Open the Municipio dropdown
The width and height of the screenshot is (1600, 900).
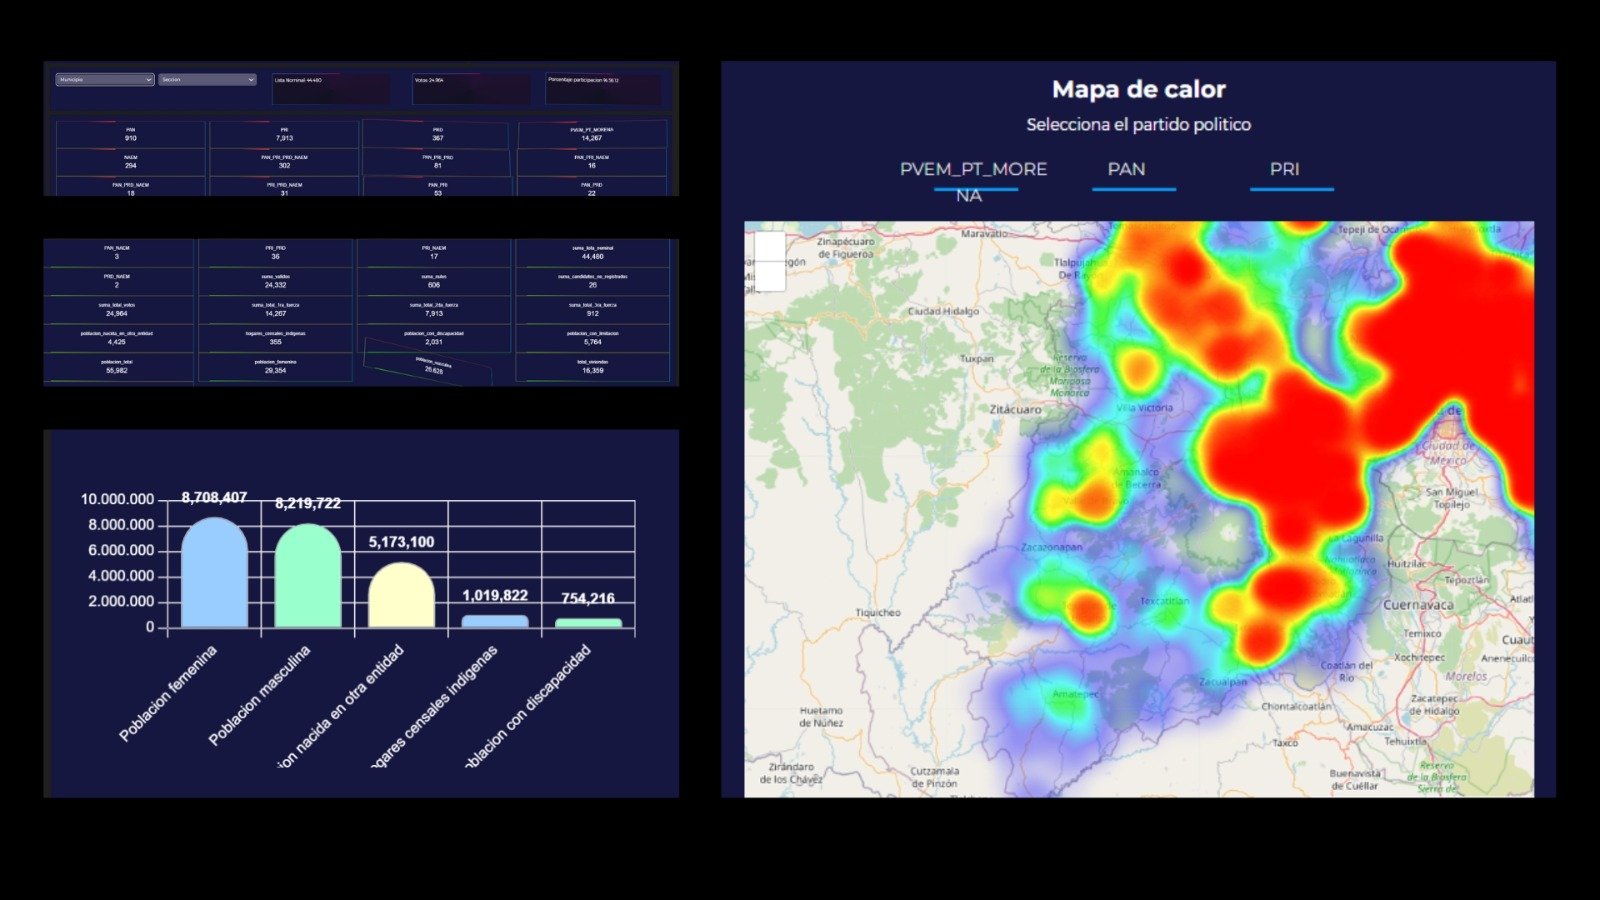click(x=105, y=80)
